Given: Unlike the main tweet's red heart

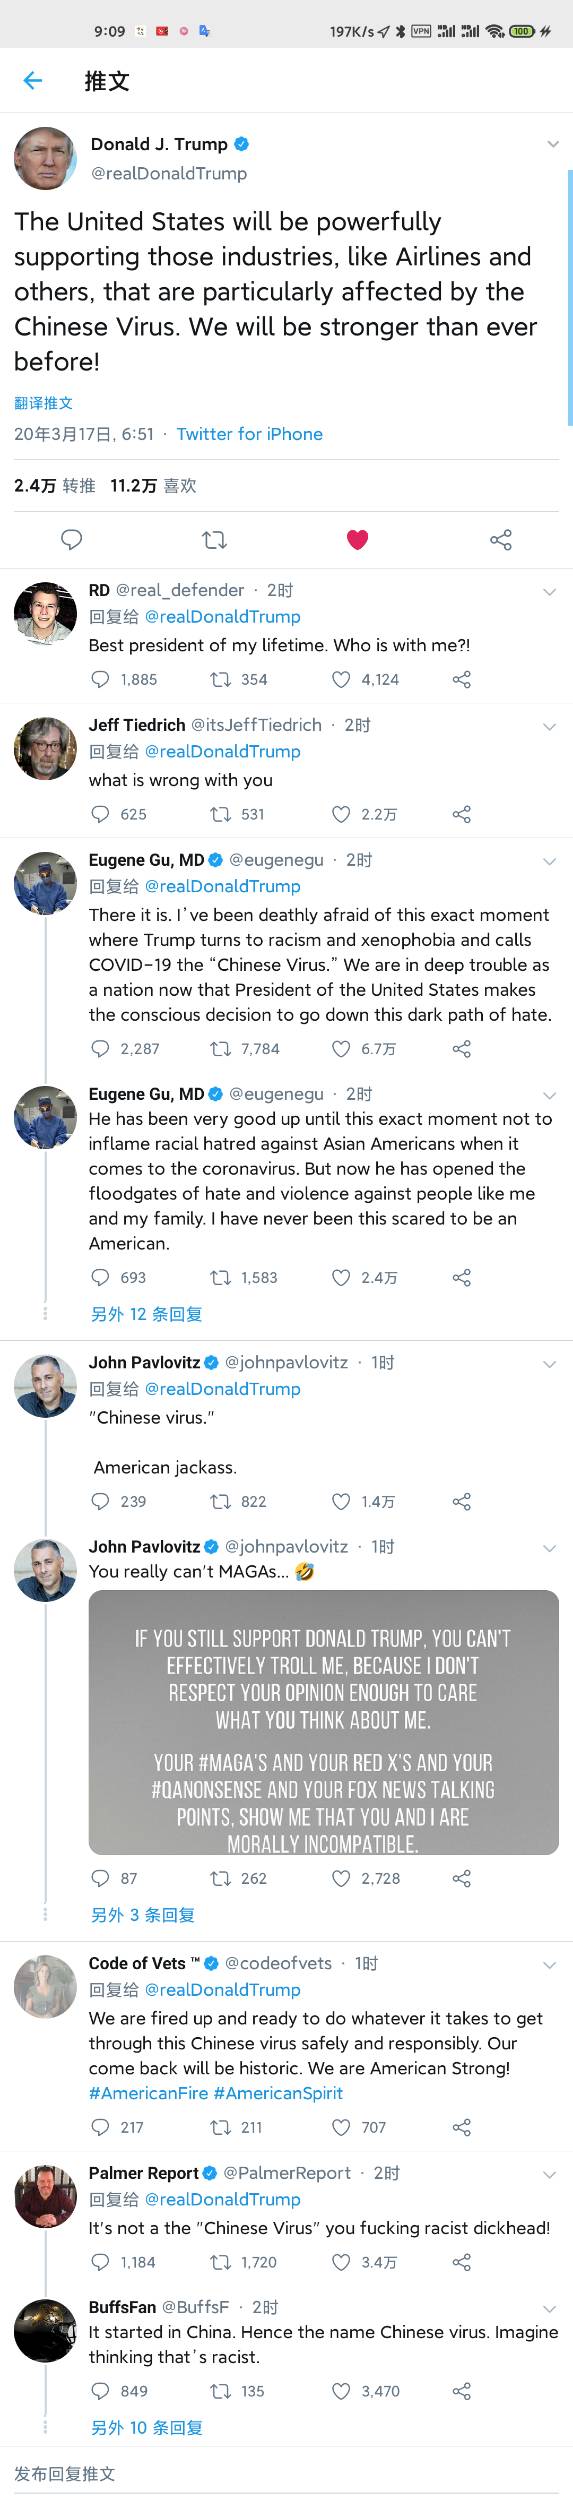Looking at the screenshot, I should [357, 540].
